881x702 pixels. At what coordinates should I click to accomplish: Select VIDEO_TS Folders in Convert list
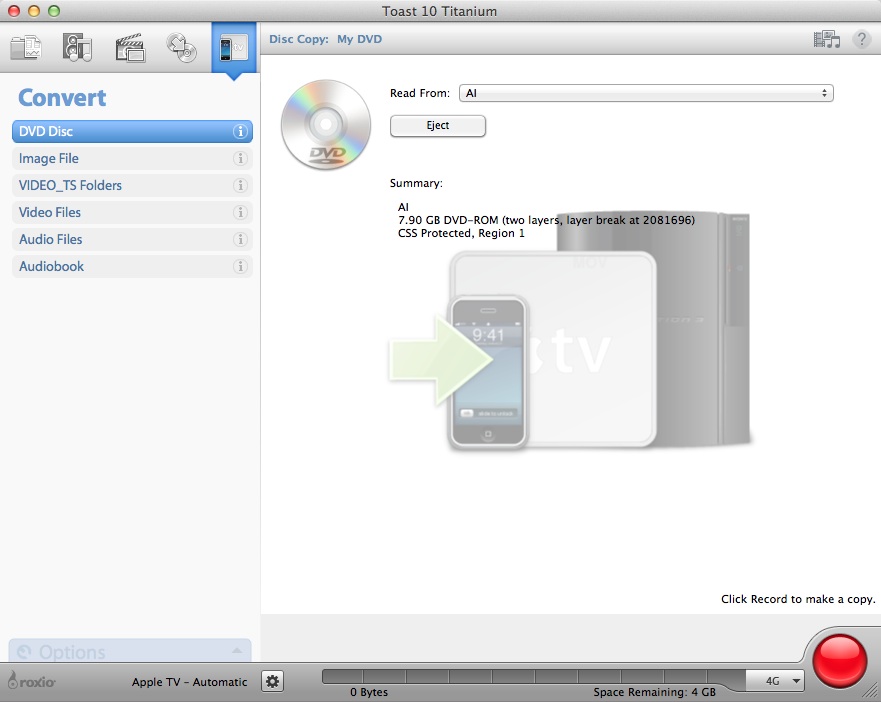point(132,185)
